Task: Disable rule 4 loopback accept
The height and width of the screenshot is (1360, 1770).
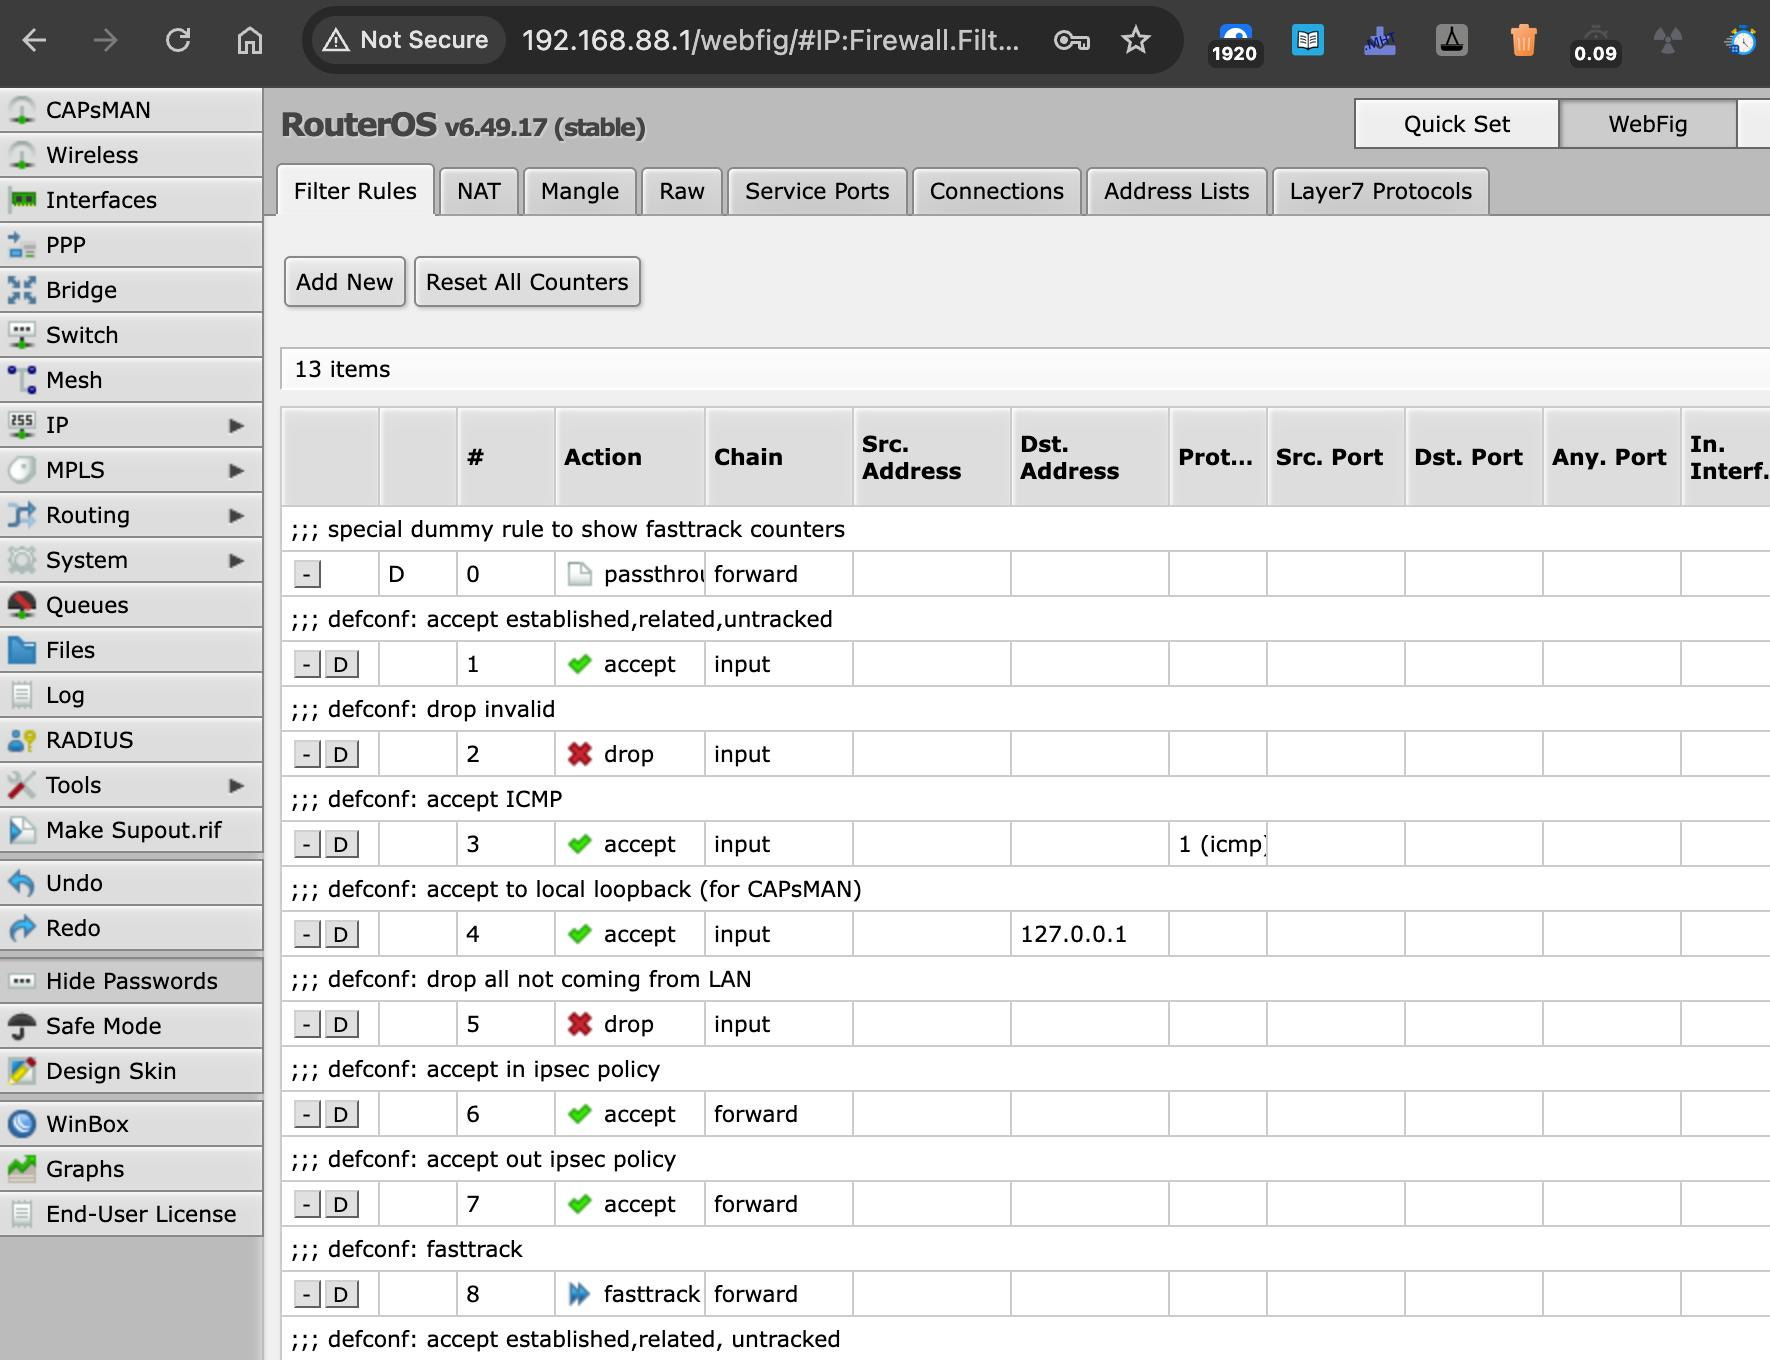Action: click(340, 934)
